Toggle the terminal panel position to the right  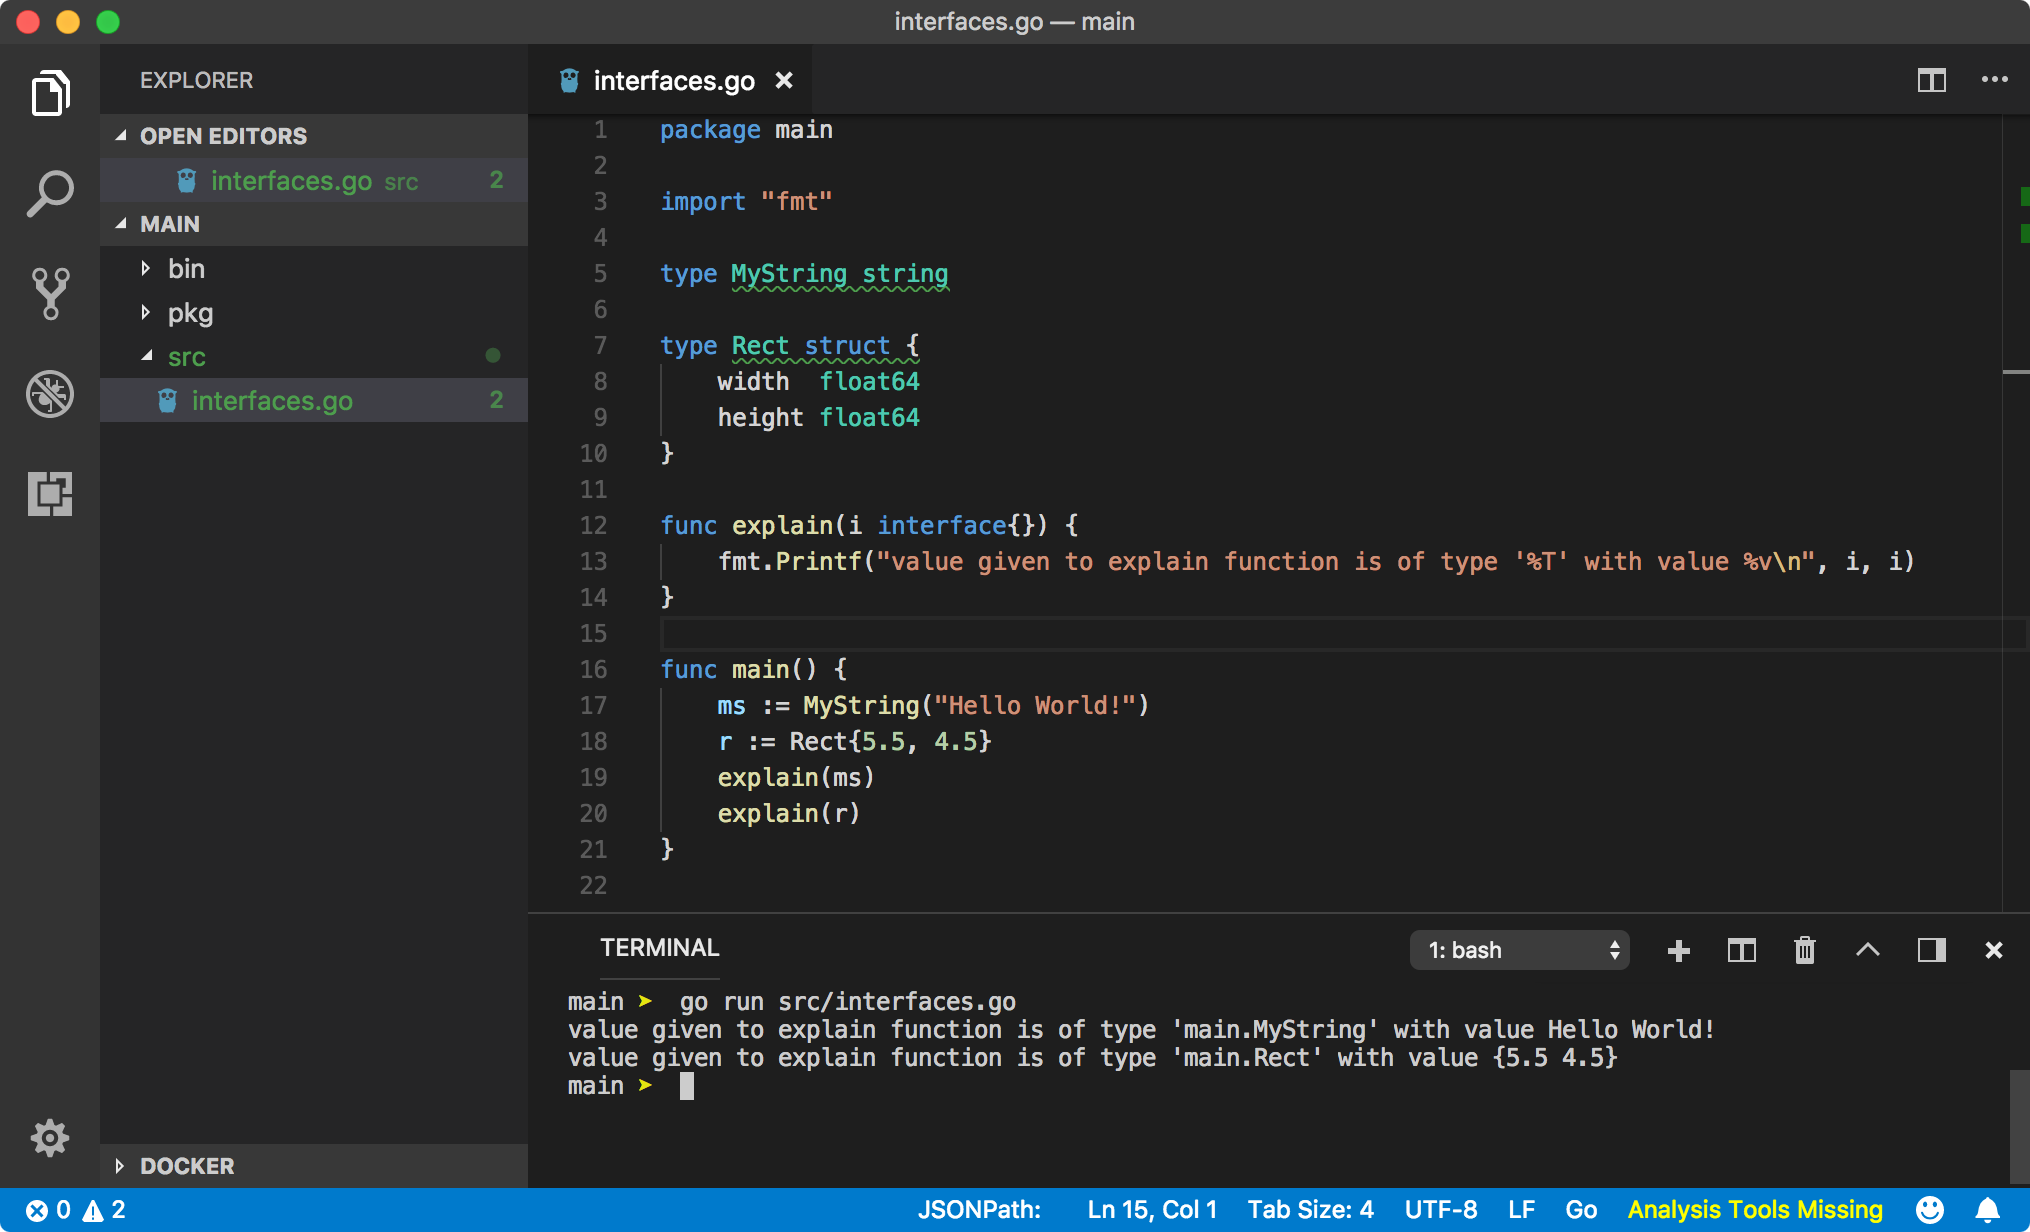(1931, 950)
